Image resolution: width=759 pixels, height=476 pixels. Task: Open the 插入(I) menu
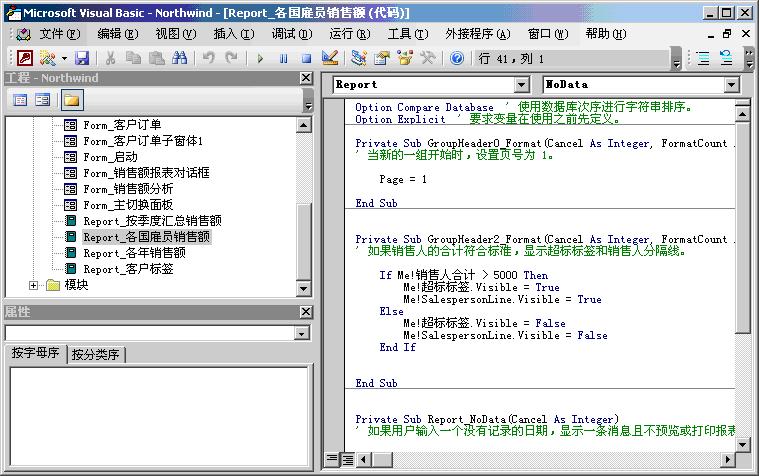click(x=234, y=34)
